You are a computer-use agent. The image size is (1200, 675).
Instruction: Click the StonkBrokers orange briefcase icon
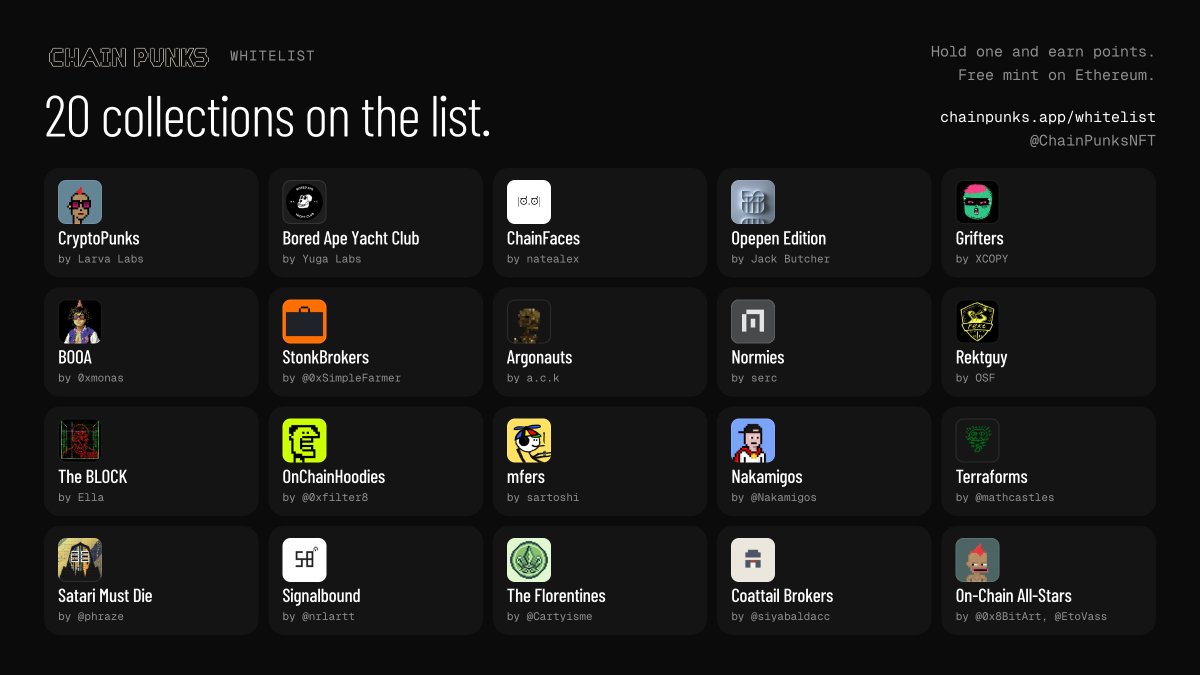pyautogui.click(x=304, y=321)
